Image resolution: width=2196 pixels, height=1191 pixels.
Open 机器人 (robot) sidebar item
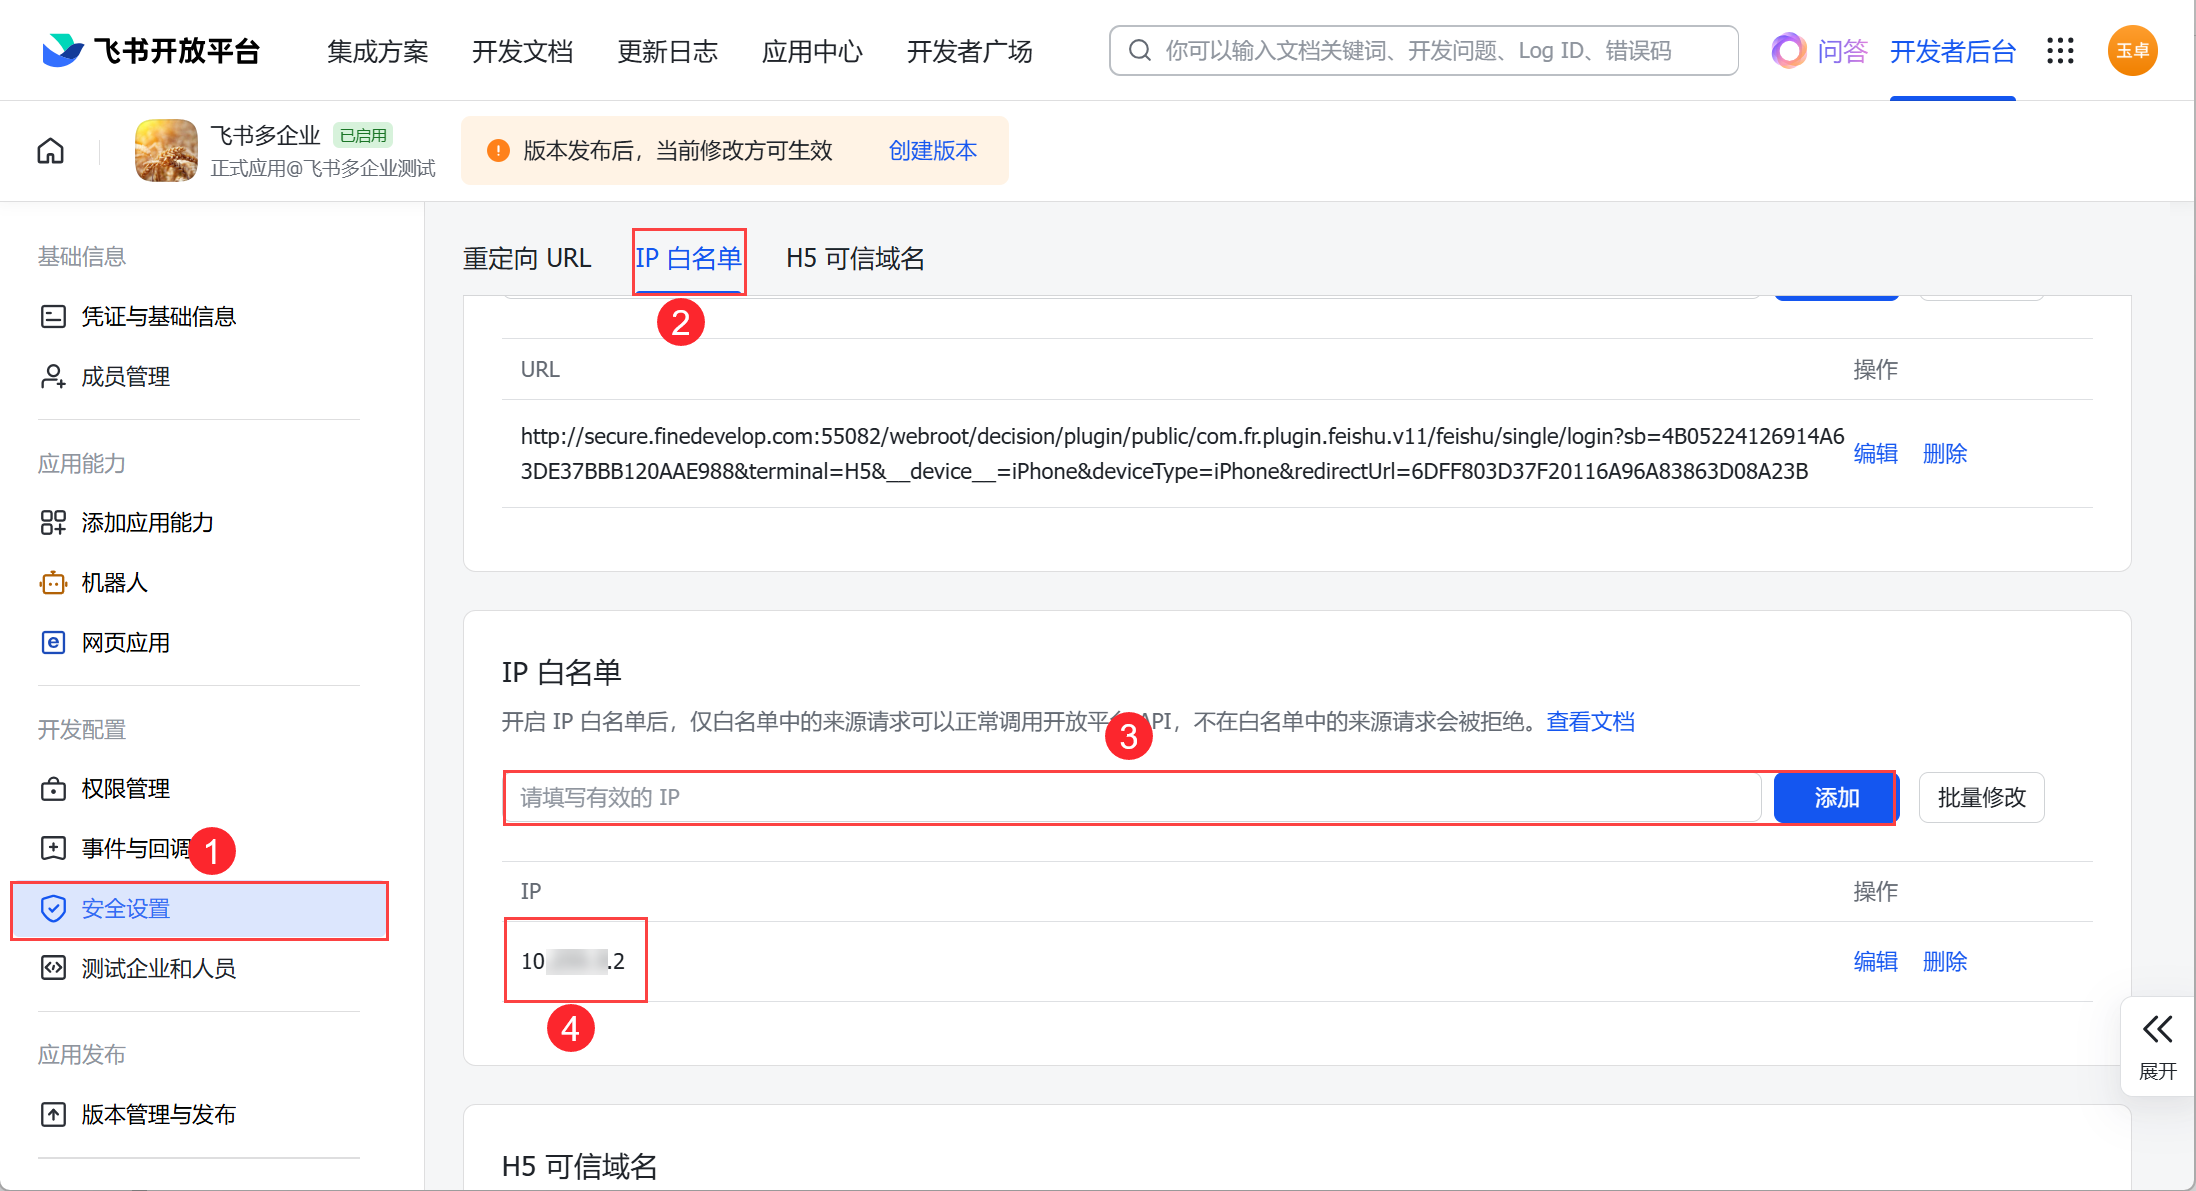114,583
